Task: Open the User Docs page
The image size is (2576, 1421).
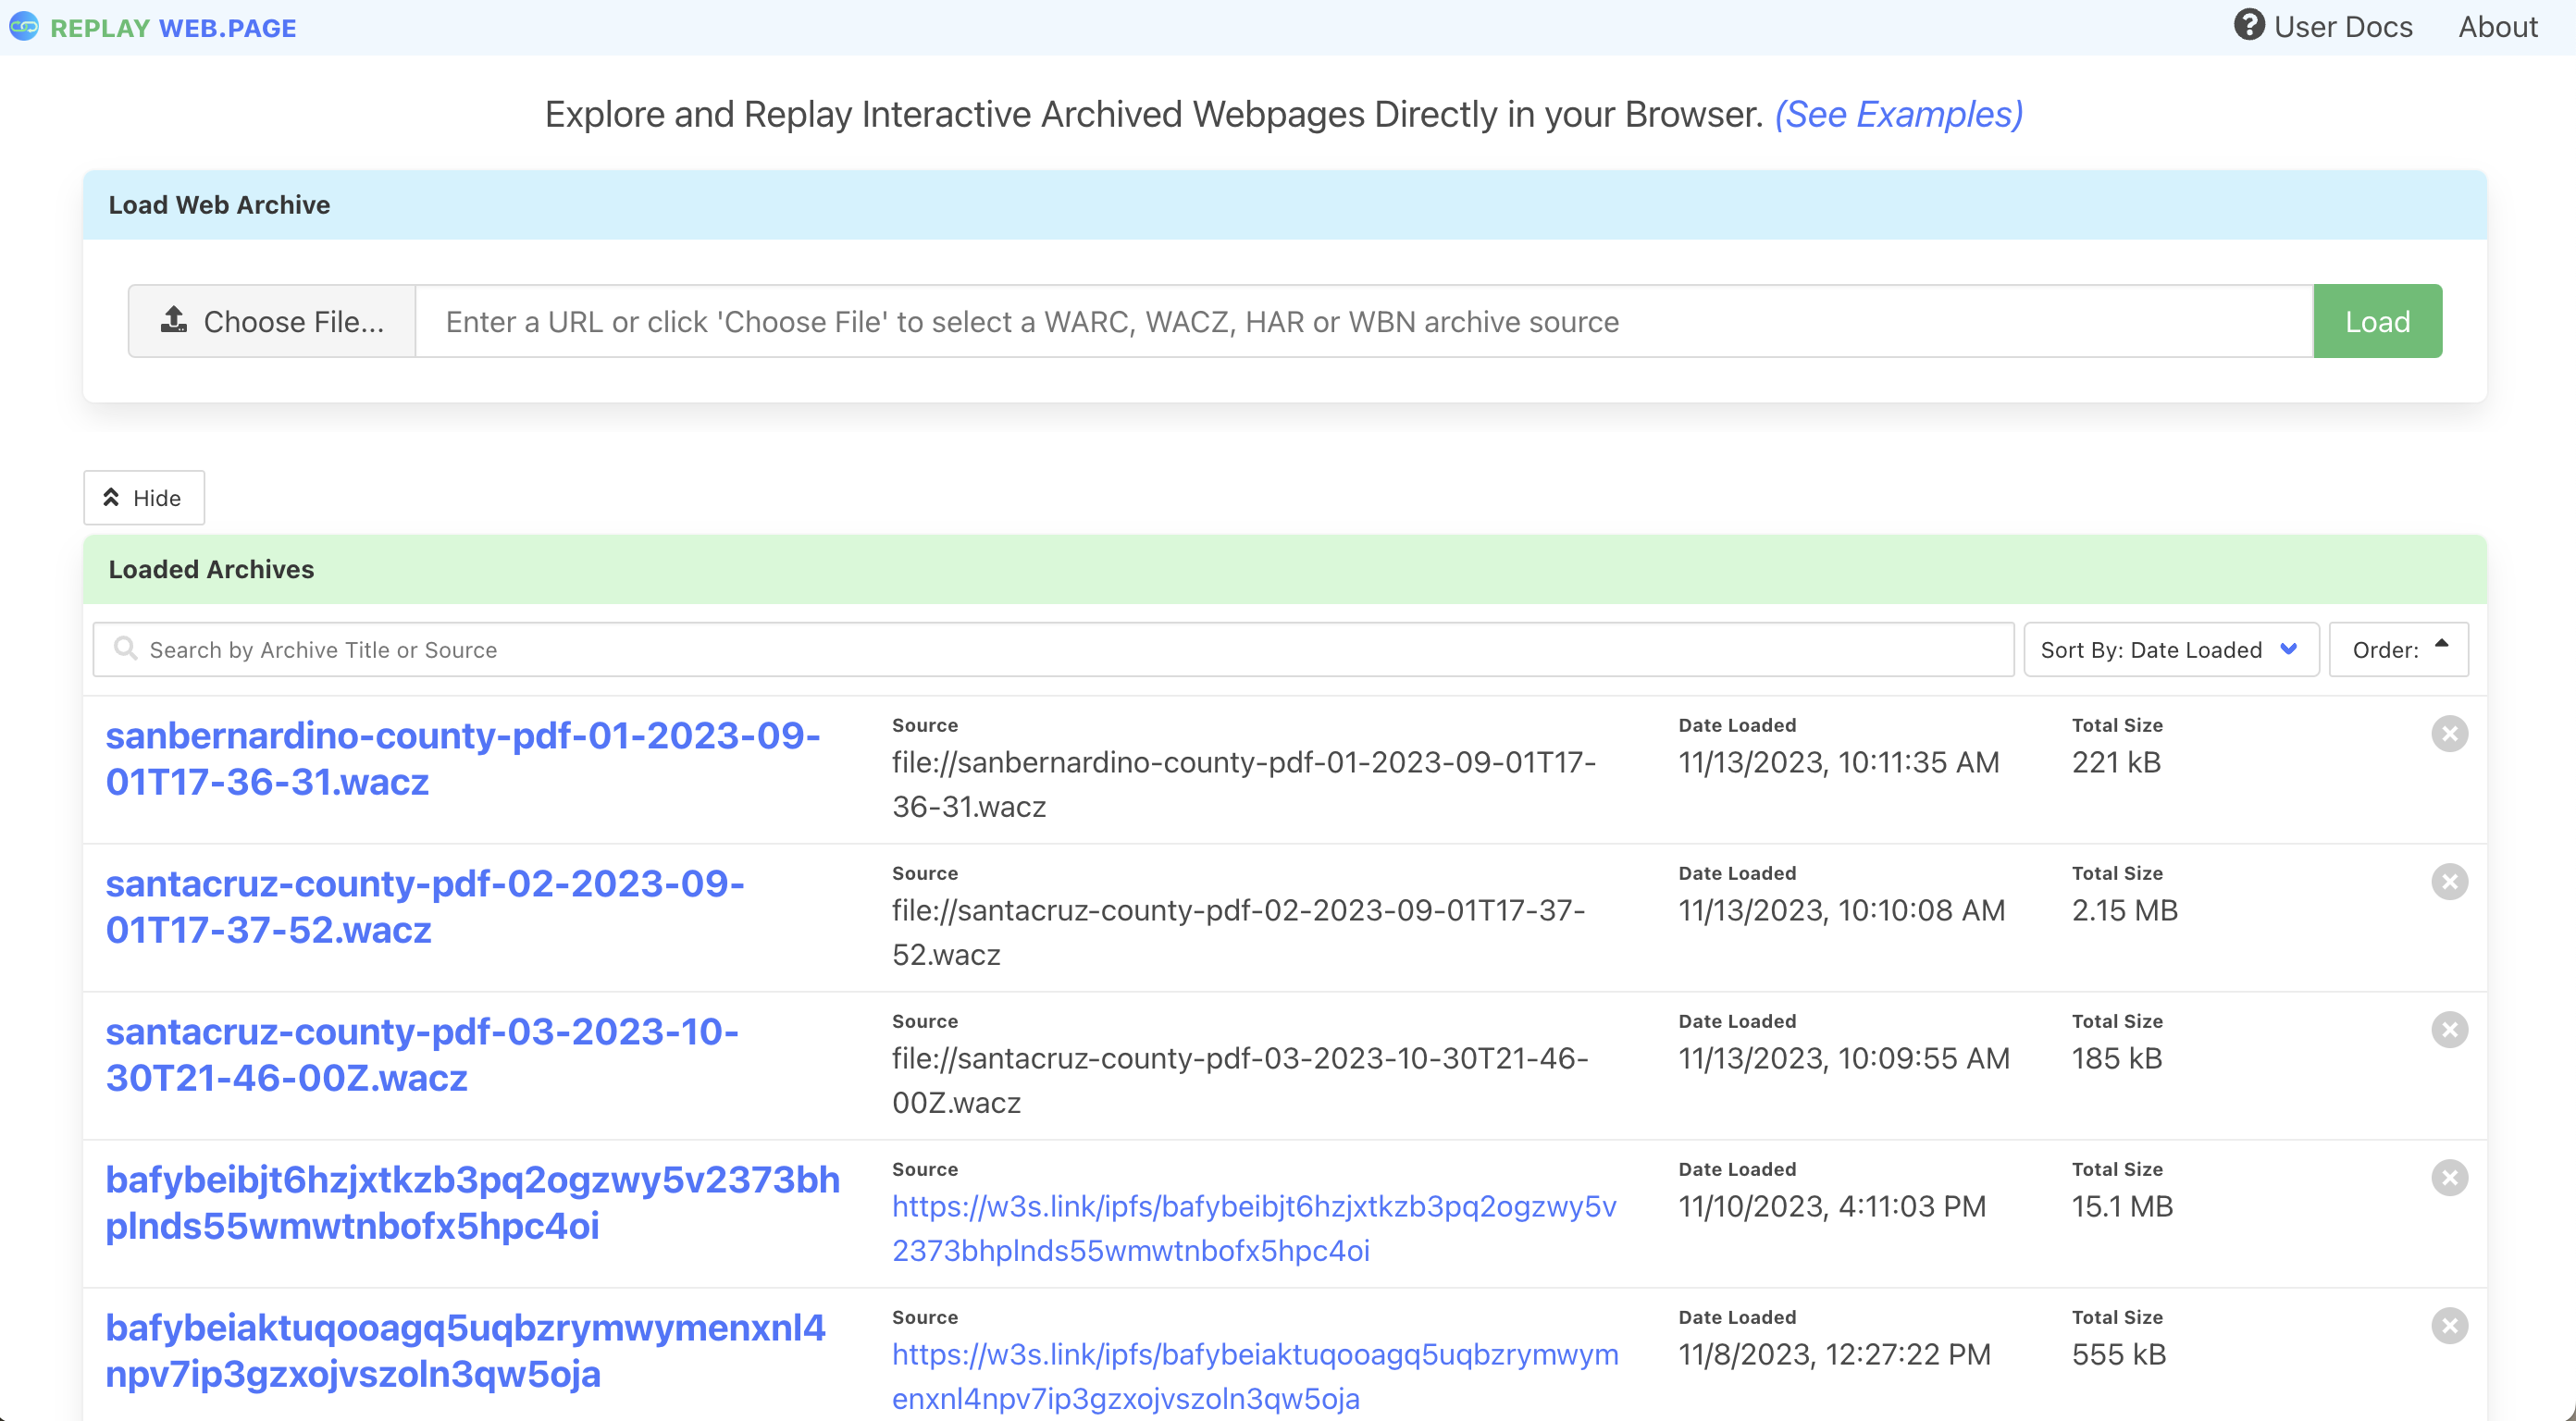Action: click(2342, 27)
